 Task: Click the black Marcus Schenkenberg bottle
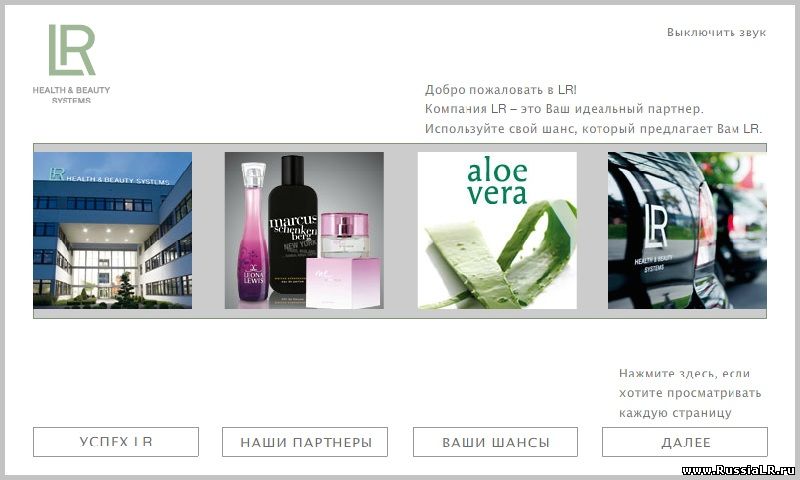[x=293, y=223]
